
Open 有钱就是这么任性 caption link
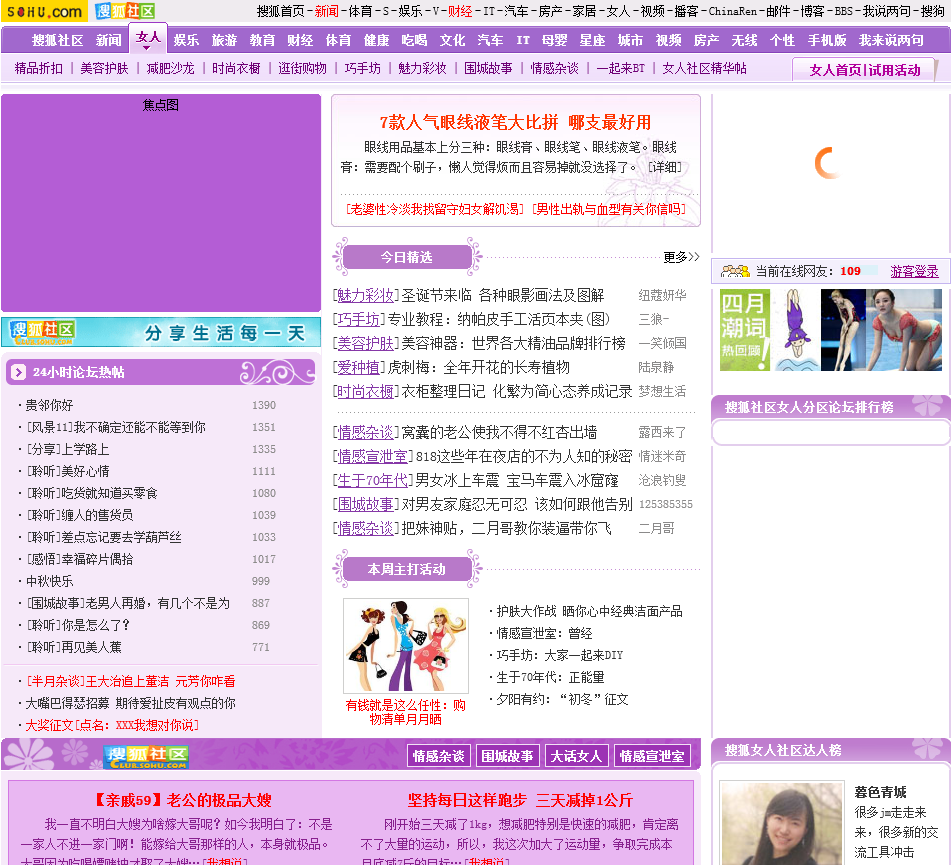point(406,712)
